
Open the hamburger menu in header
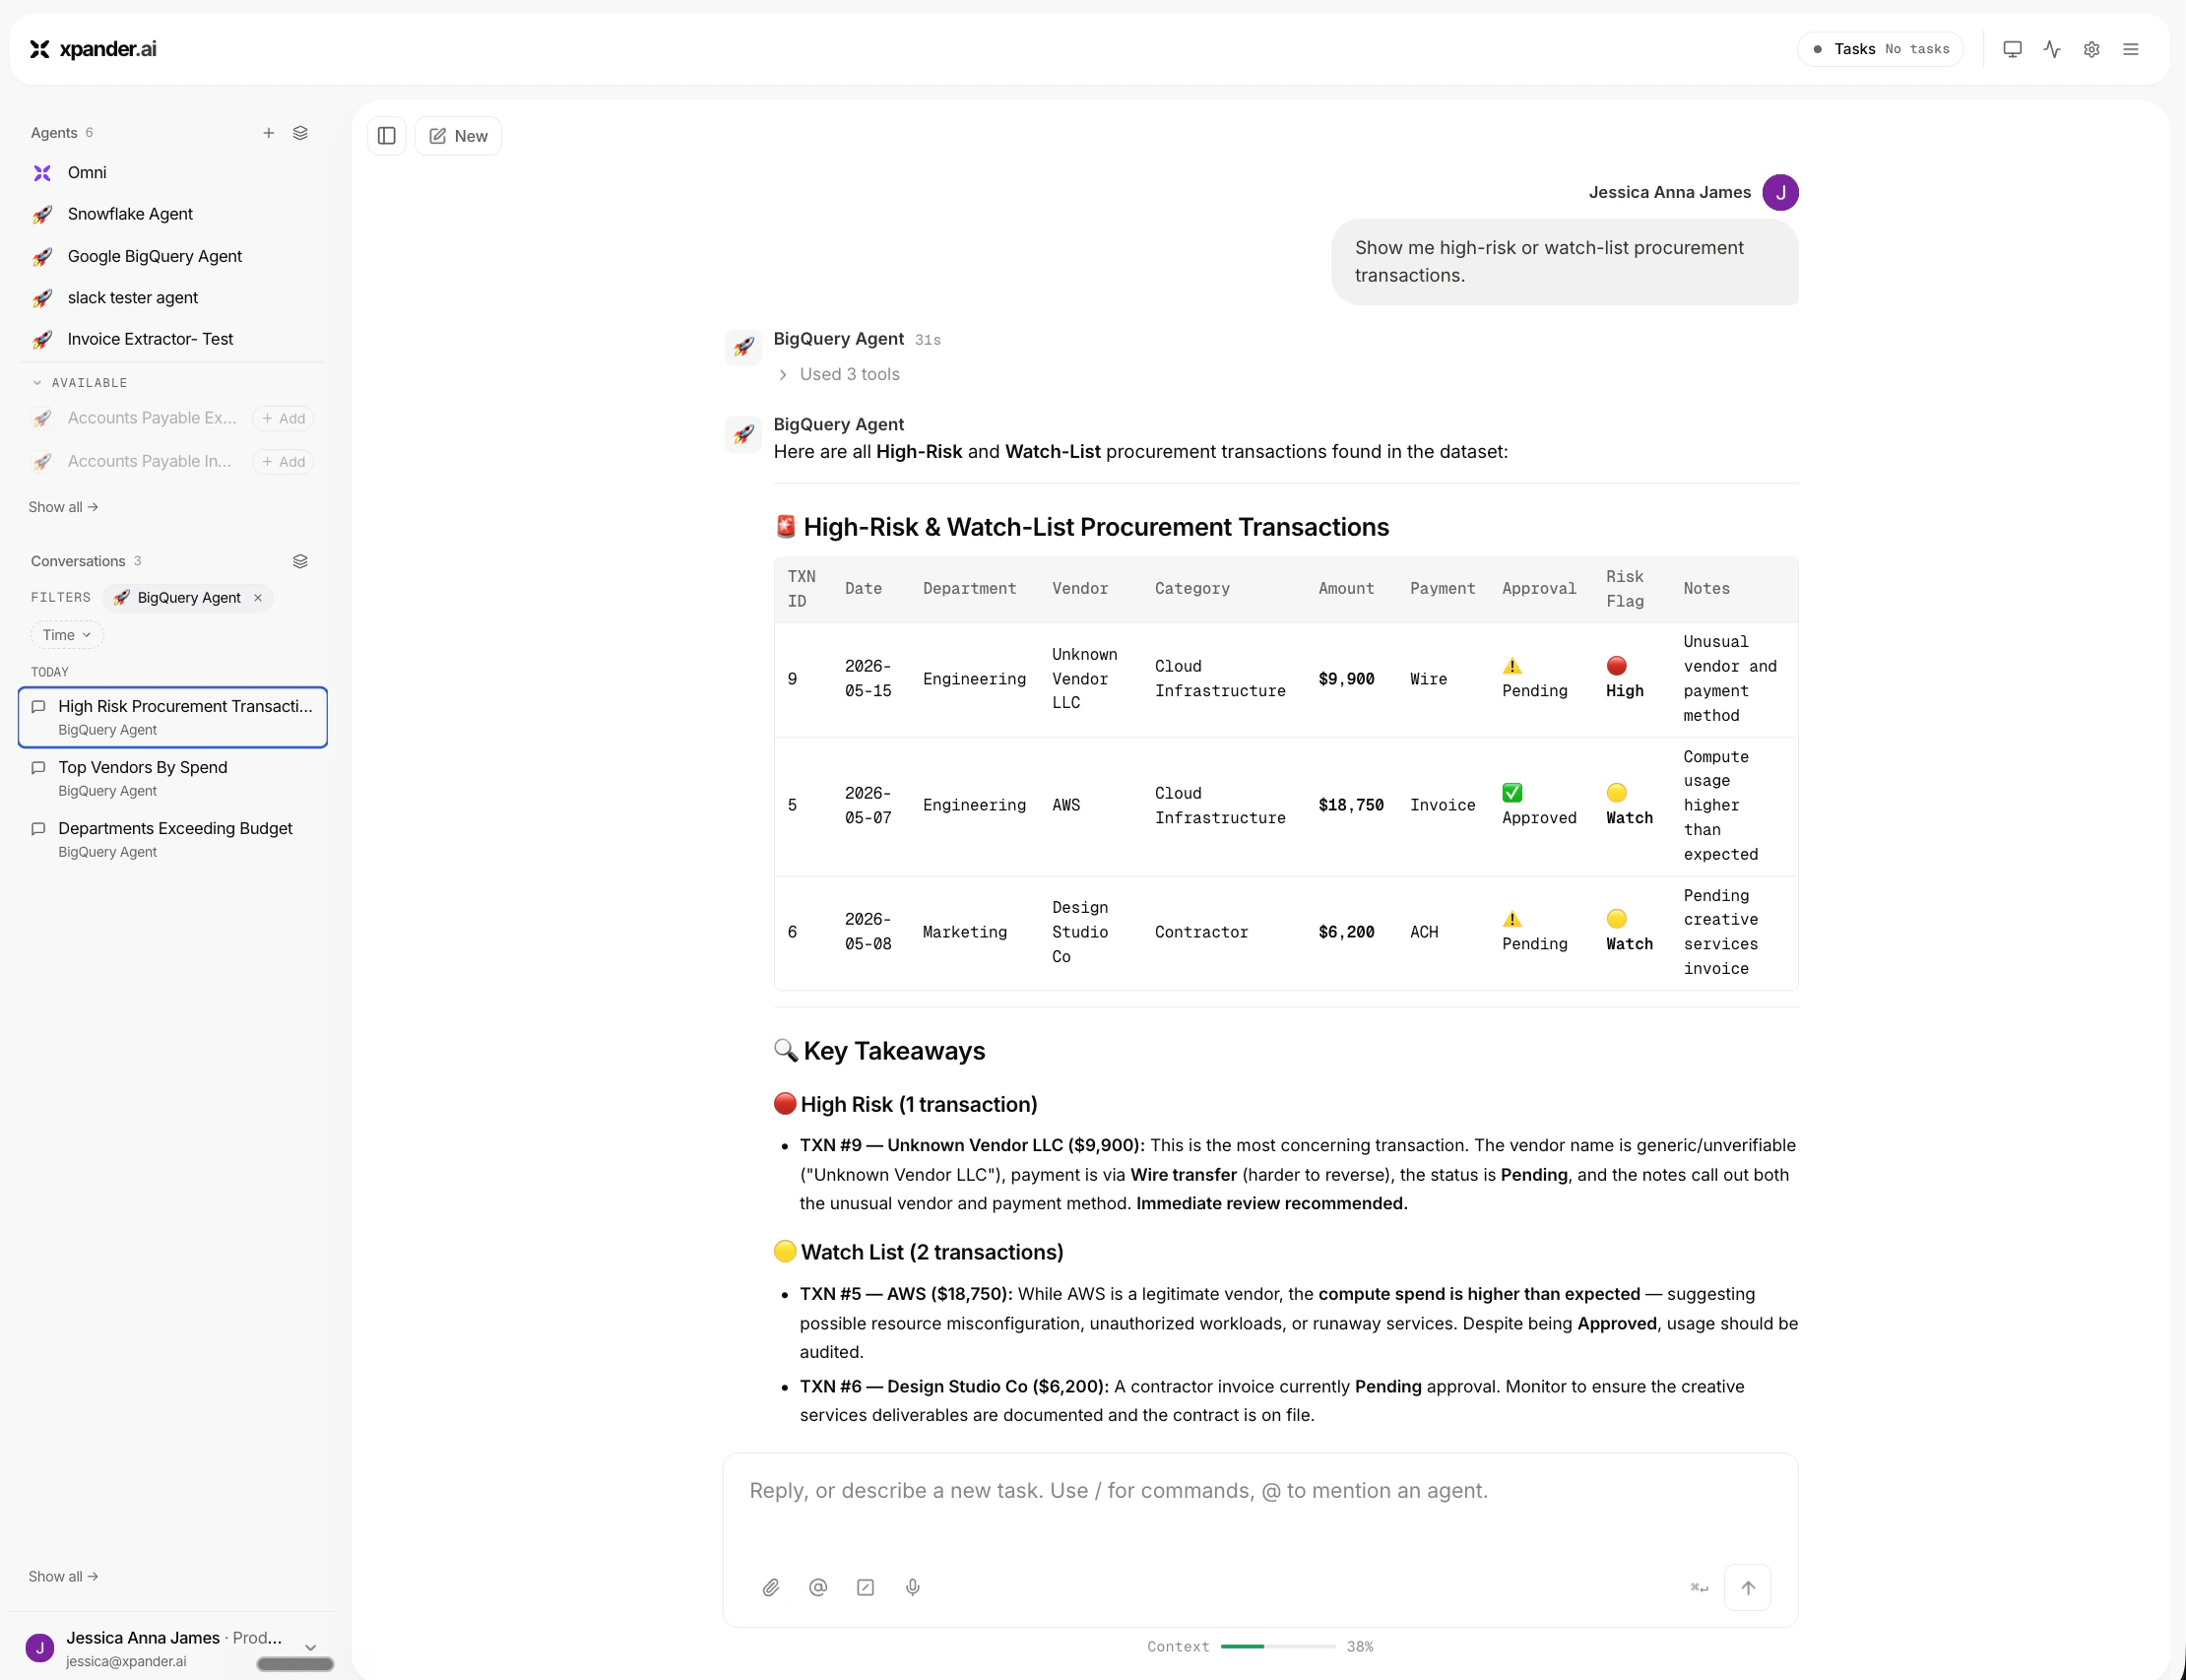click(2131, 49)
